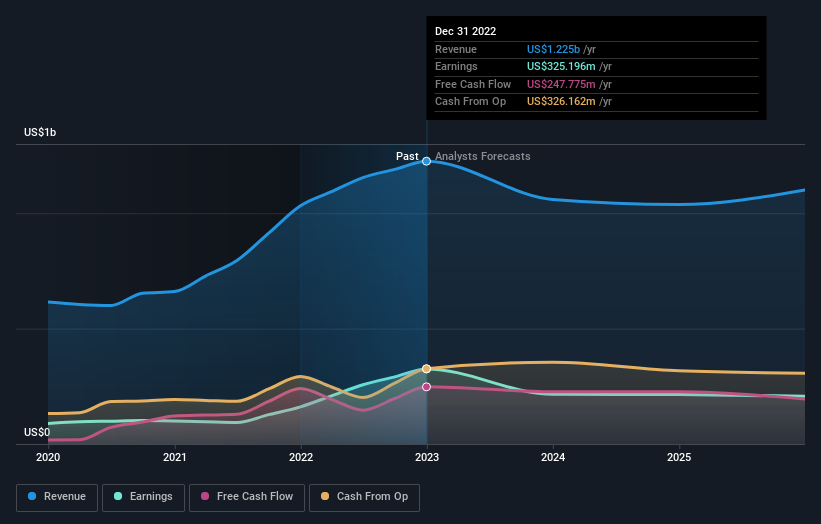Click the US$1.225b revenue value

pos(553,49)
